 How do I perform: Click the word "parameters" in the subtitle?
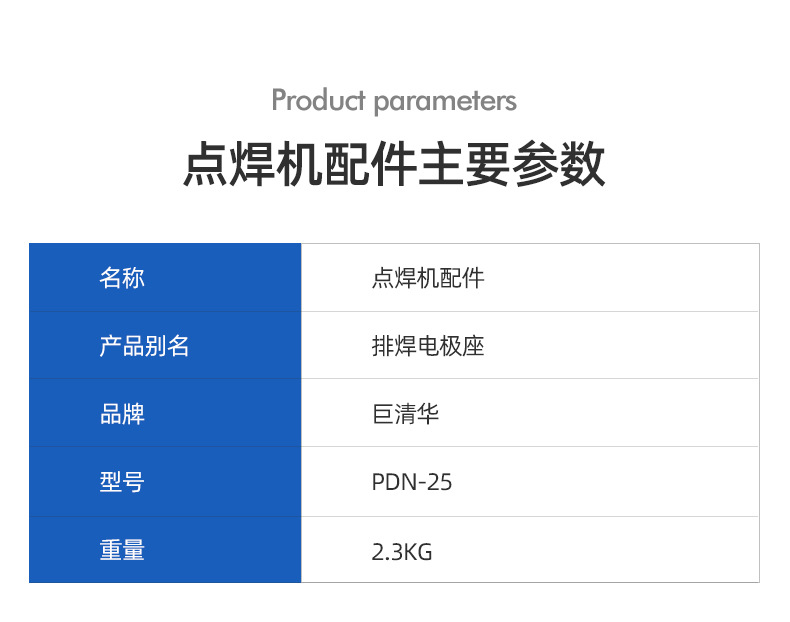(x=445, y=101)
